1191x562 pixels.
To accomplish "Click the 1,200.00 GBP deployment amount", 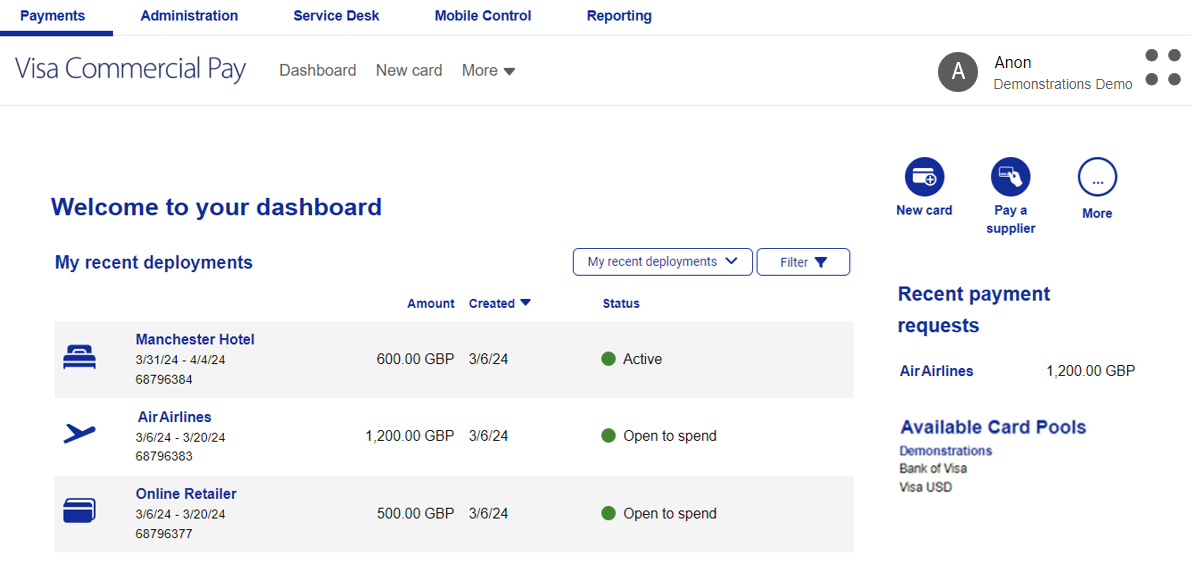I will click(x=409, y=436).
